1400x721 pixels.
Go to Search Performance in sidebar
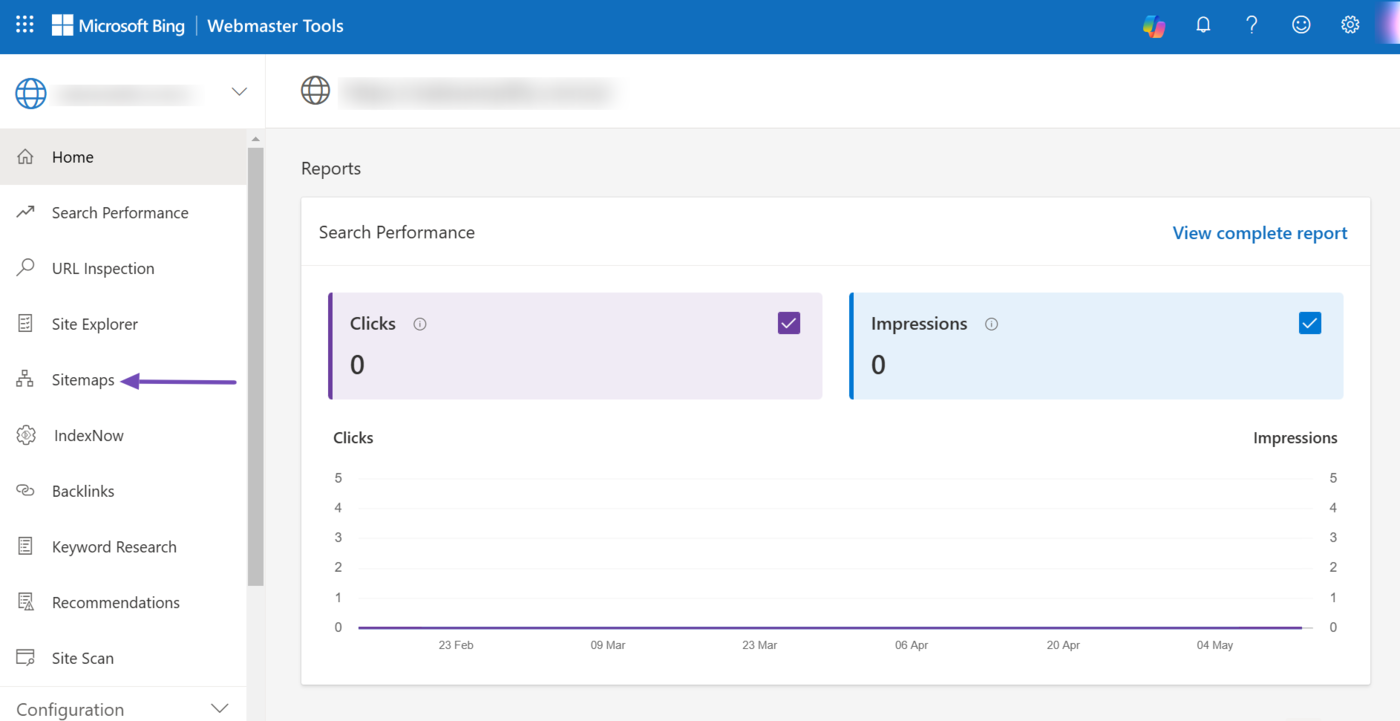click(119, 213)
